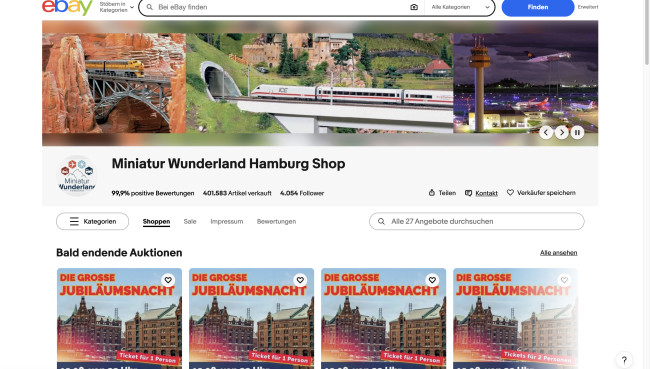This screenshot has height=369, width=650.
Task: Click the heart icon beside Verkäufer speichern
Action: click(510, 192)
